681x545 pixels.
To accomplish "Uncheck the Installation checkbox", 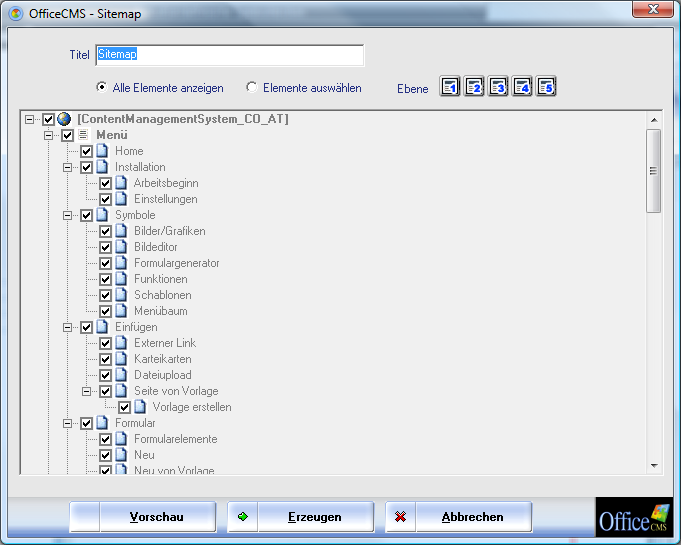I will tap(86, 167).
